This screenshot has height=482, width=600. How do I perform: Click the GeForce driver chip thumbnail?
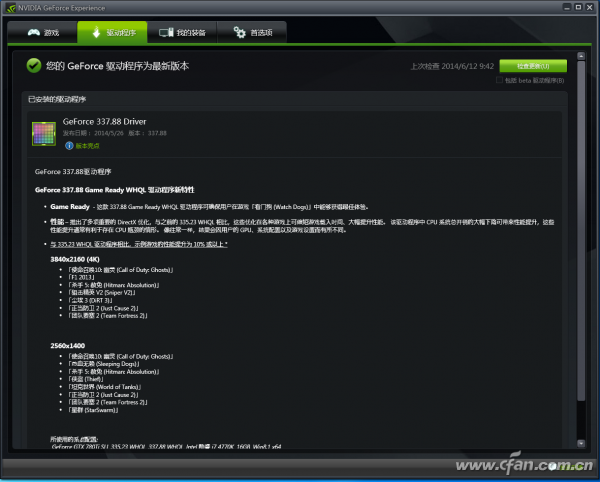(x=44, y=134)
